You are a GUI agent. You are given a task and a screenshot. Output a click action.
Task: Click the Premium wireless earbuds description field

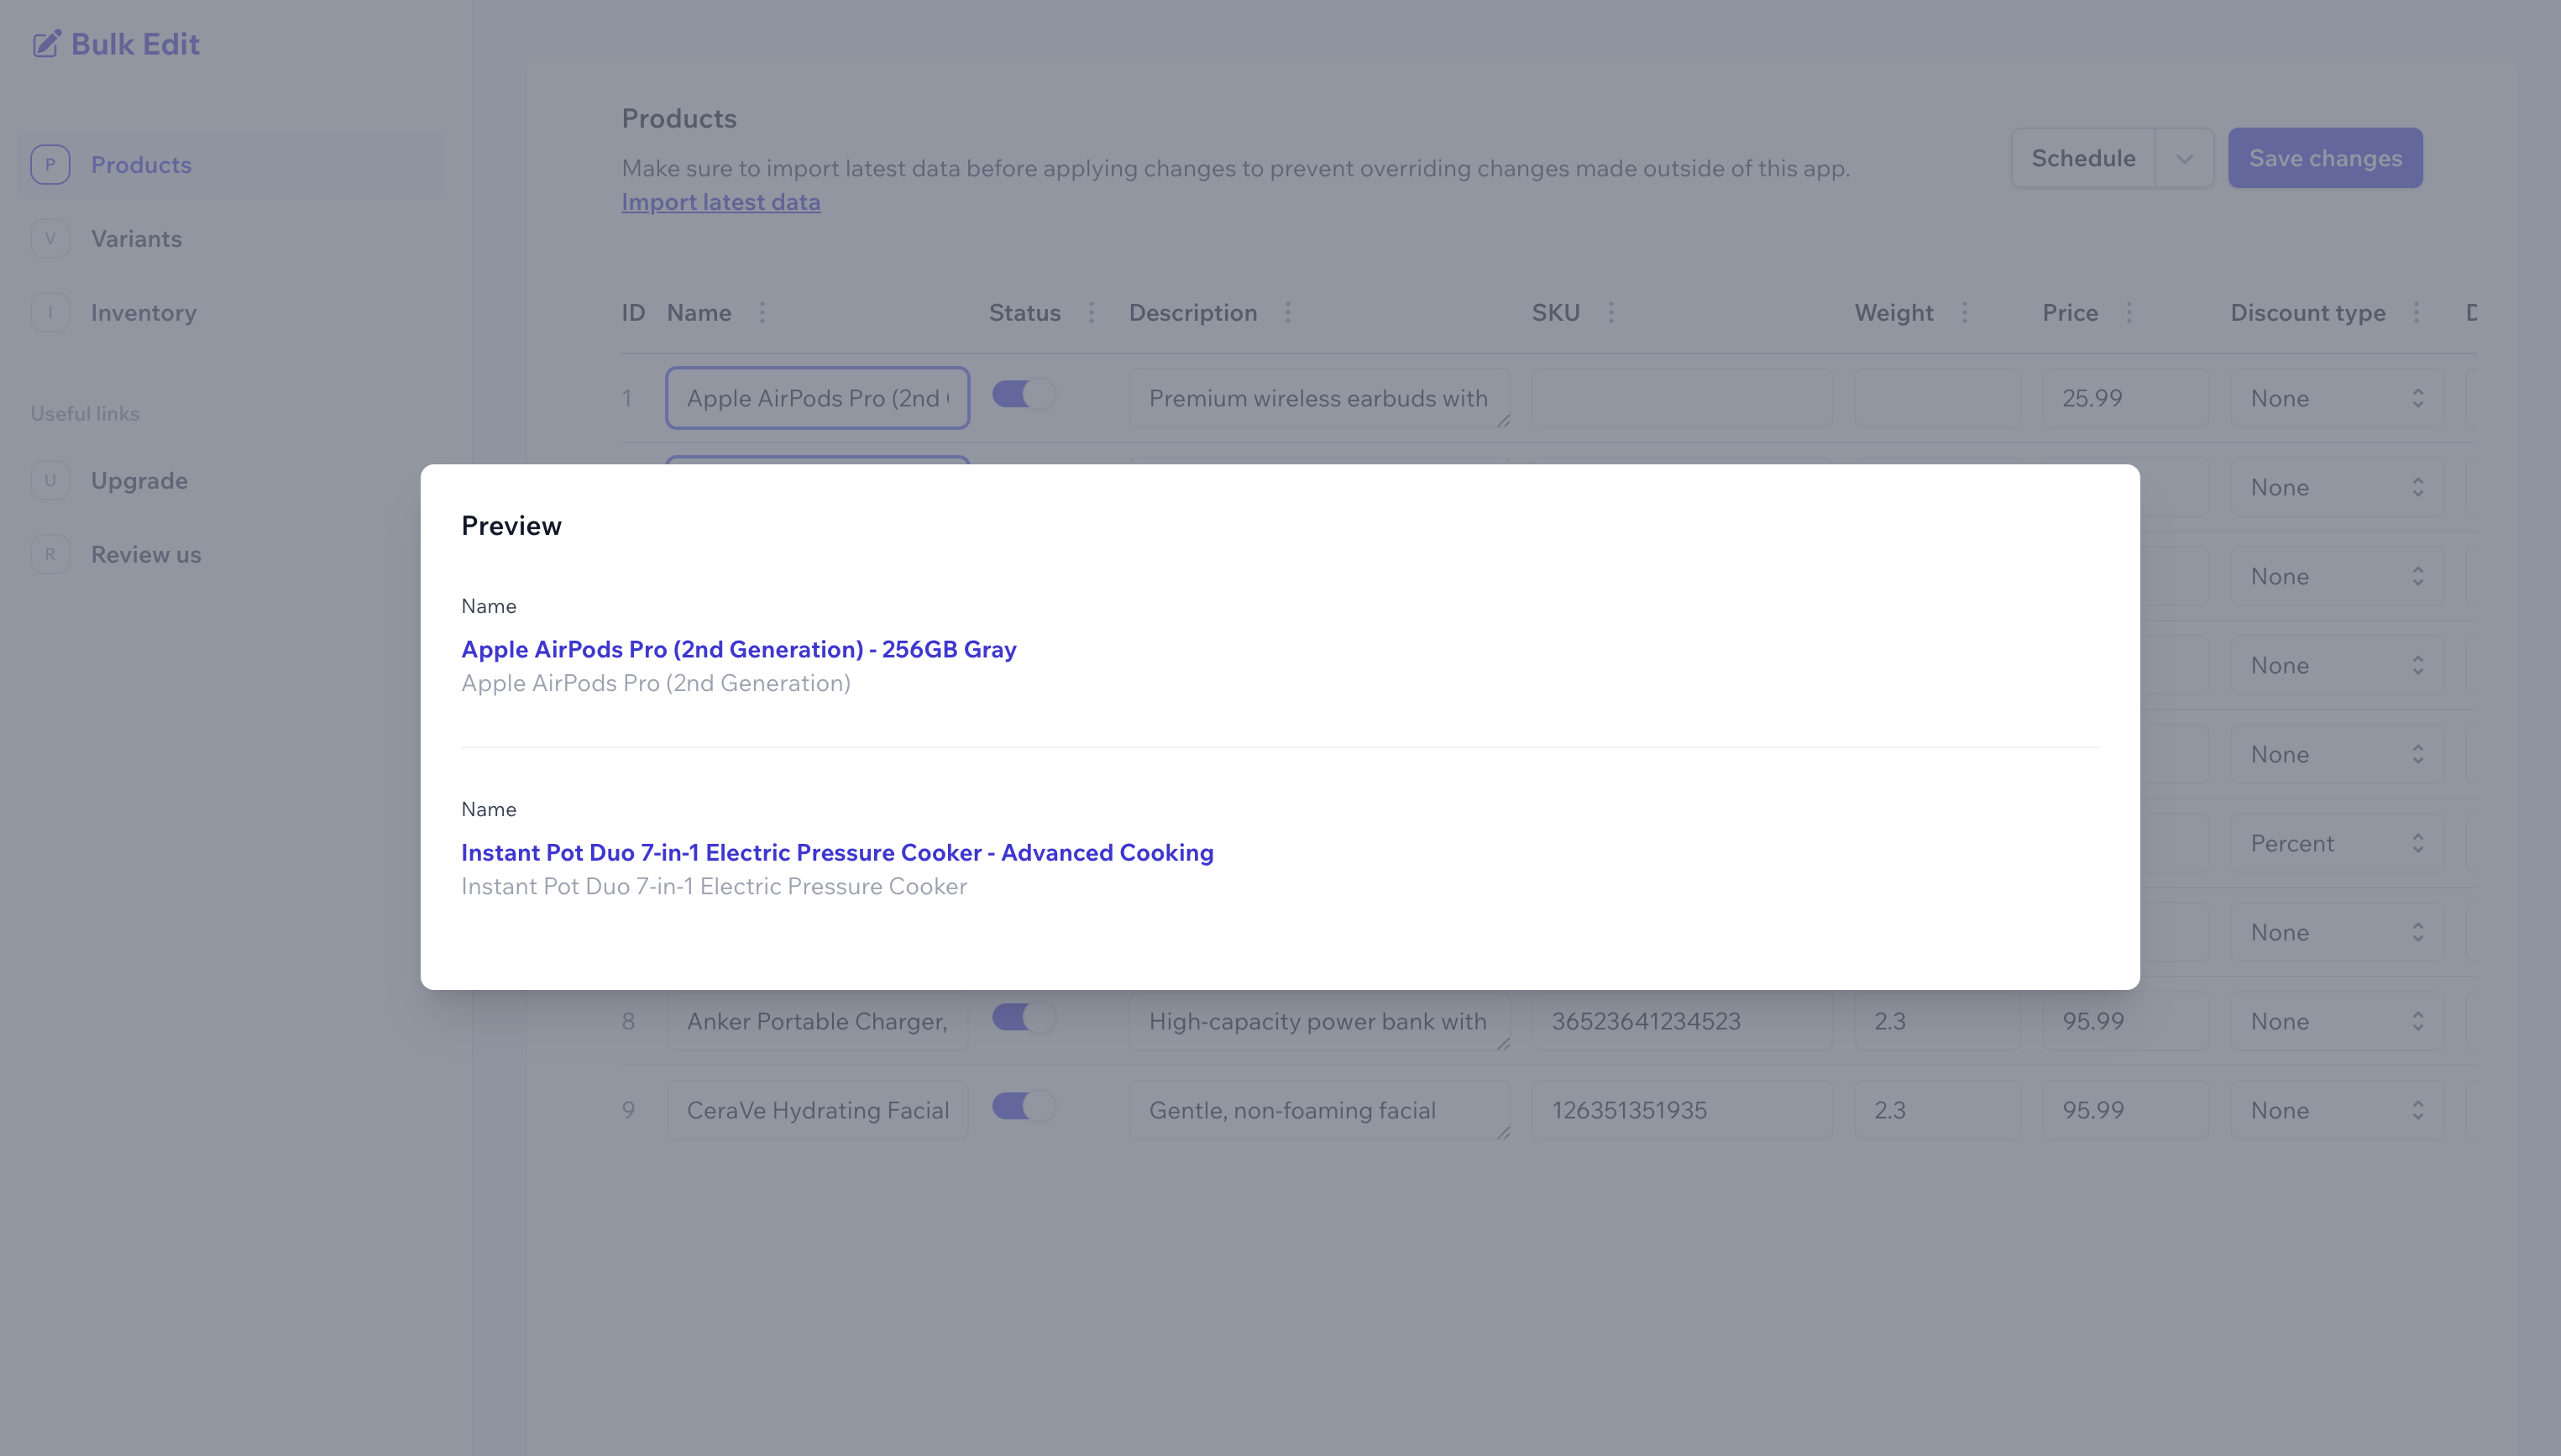[x=1320, y=398]
